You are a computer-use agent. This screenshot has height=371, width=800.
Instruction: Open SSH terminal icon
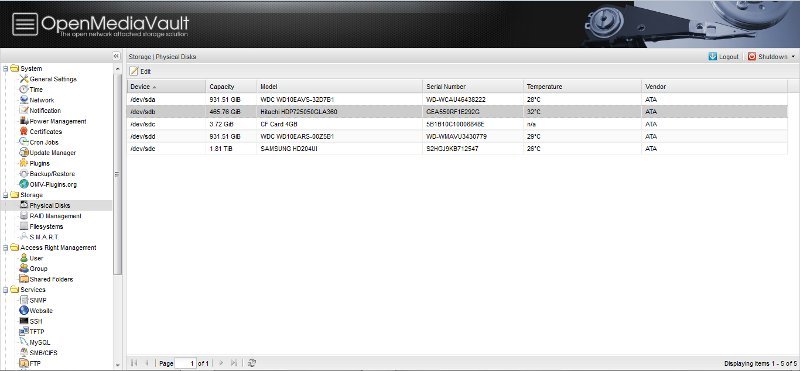click(23, 321)
